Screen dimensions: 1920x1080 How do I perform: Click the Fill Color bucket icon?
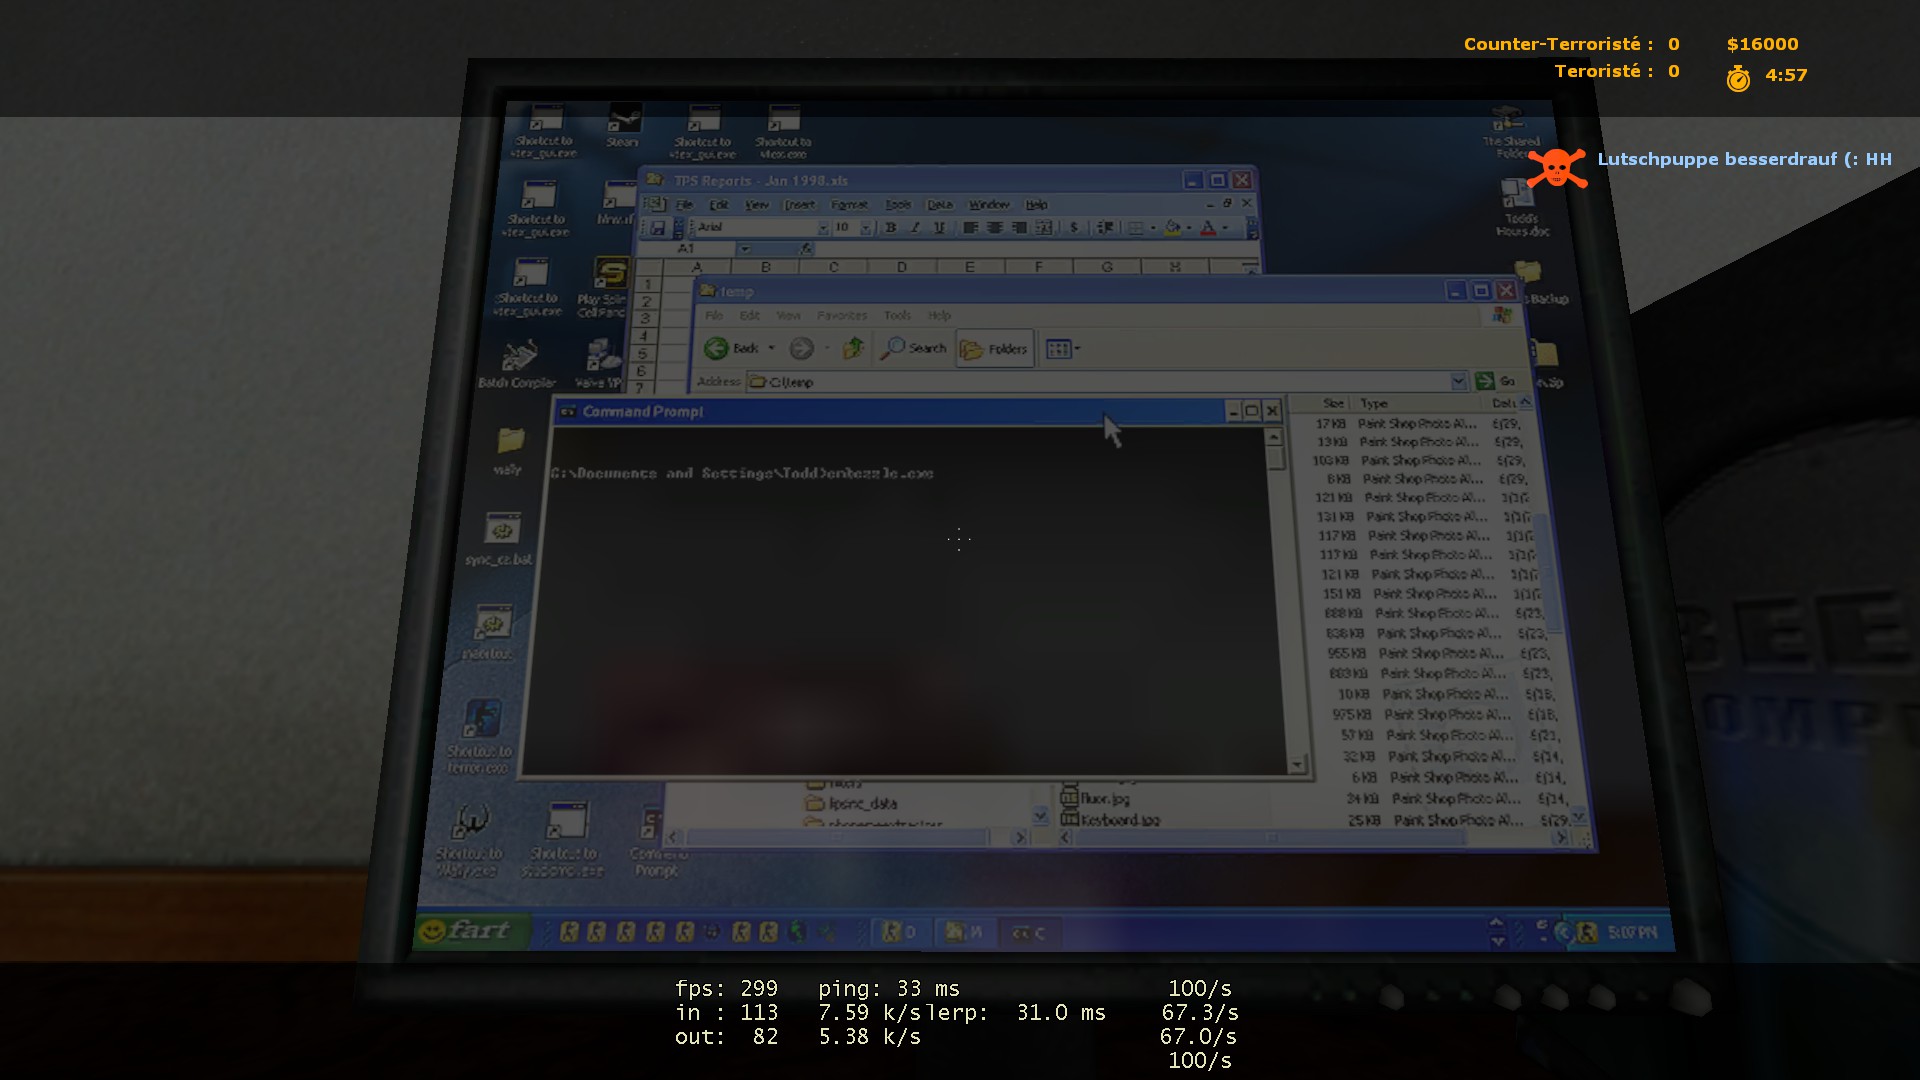pyautogui.click(x=1173, y=228)
